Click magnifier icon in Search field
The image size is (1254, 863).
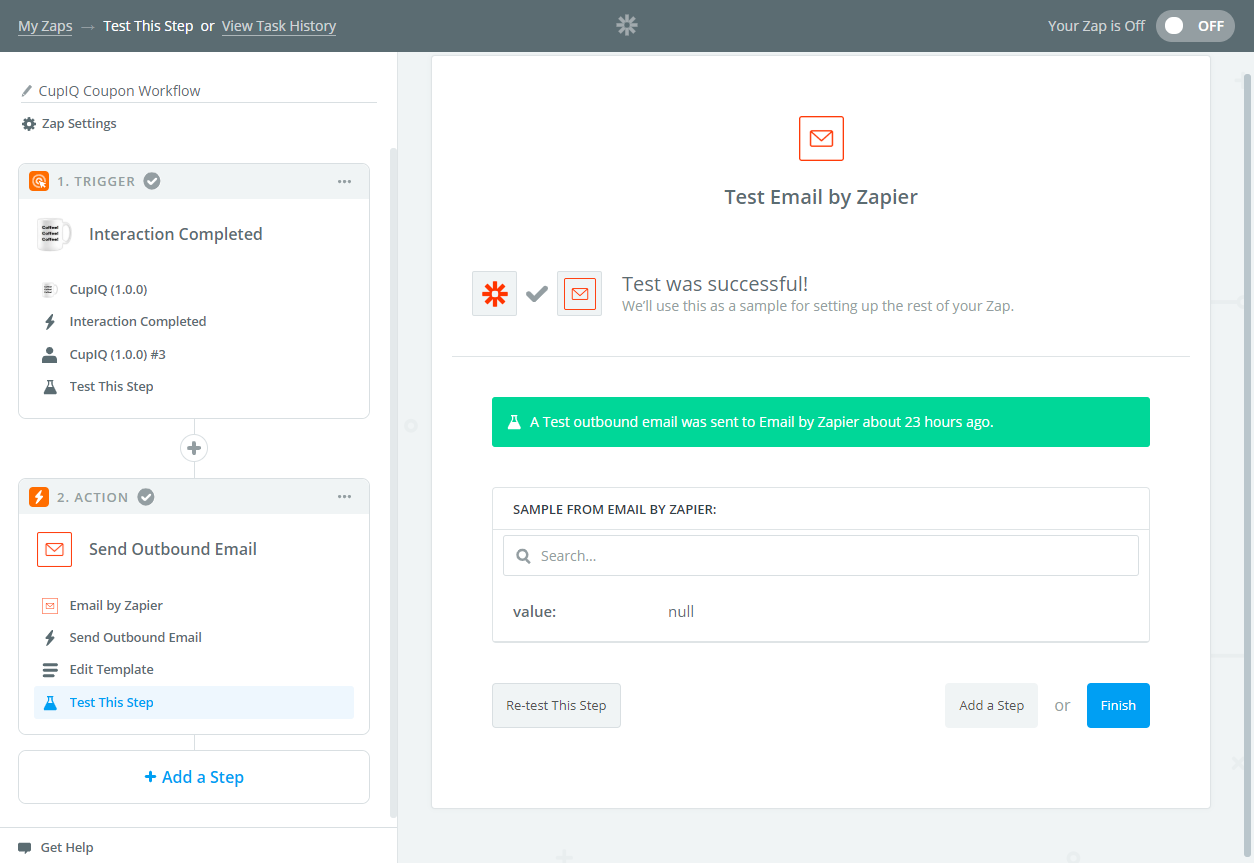click(x=523, y=556)
